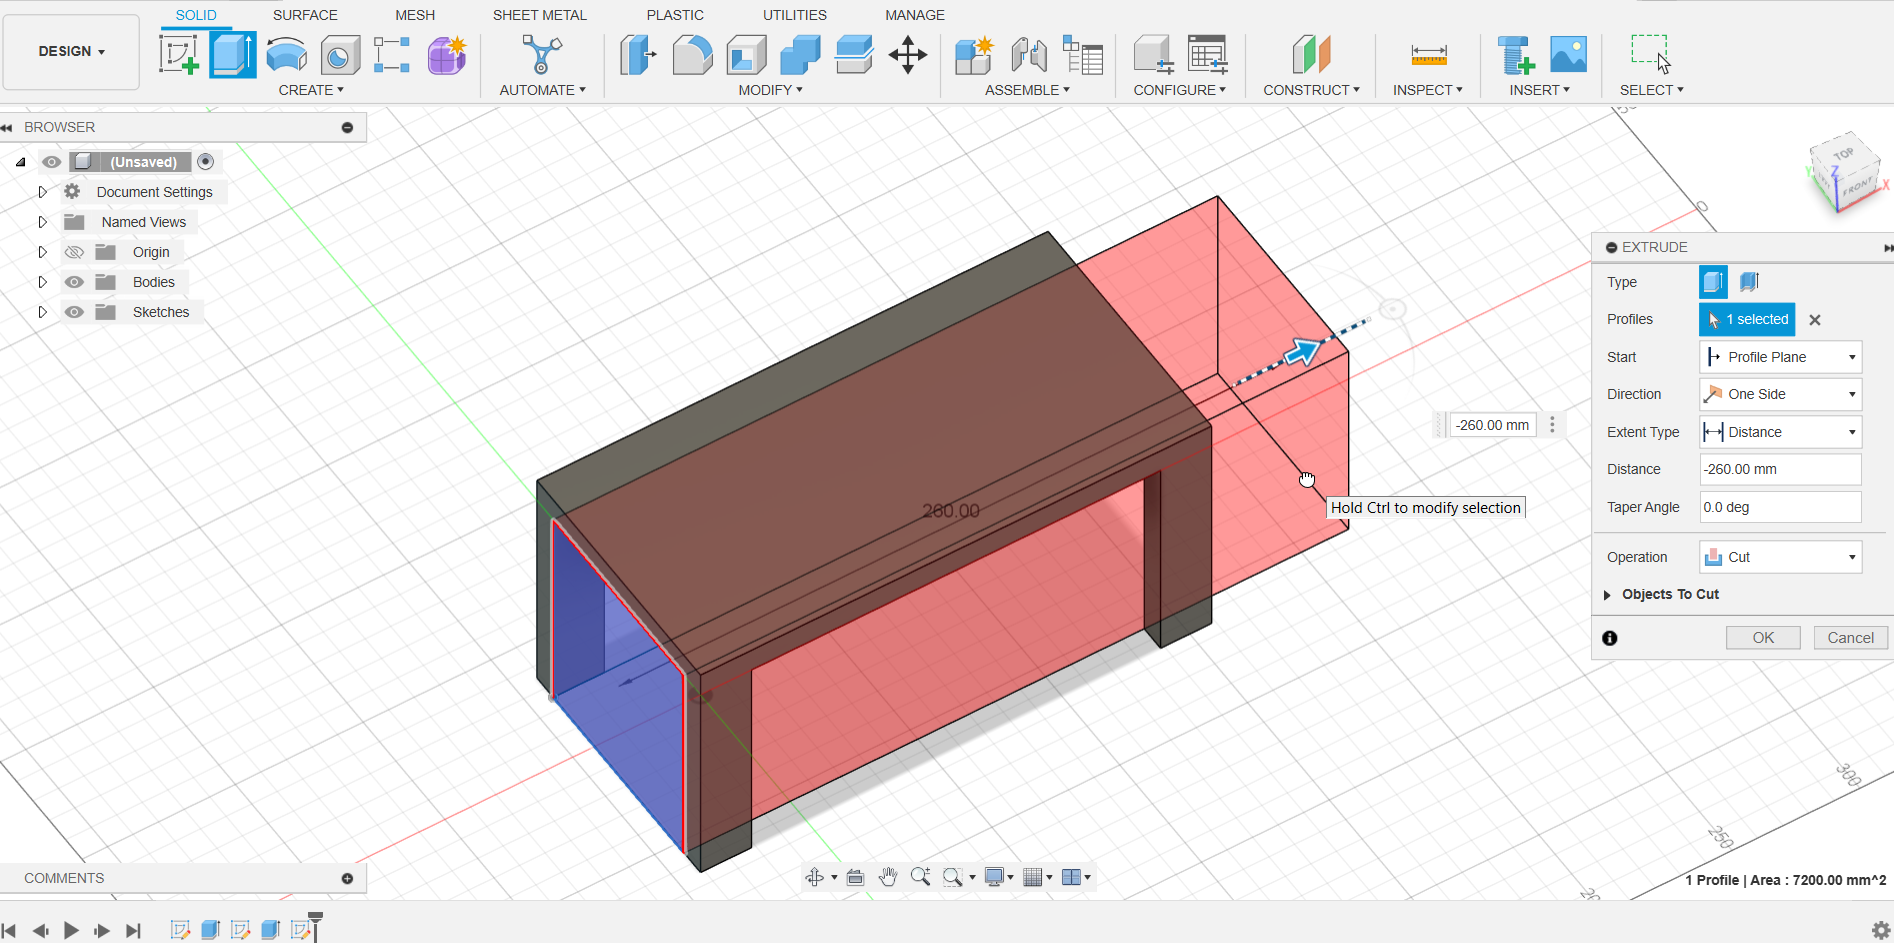The width and height of the screenshot is (1894, 943).
Task: Confirm the extrude with OK
Action: point(1763,638)
